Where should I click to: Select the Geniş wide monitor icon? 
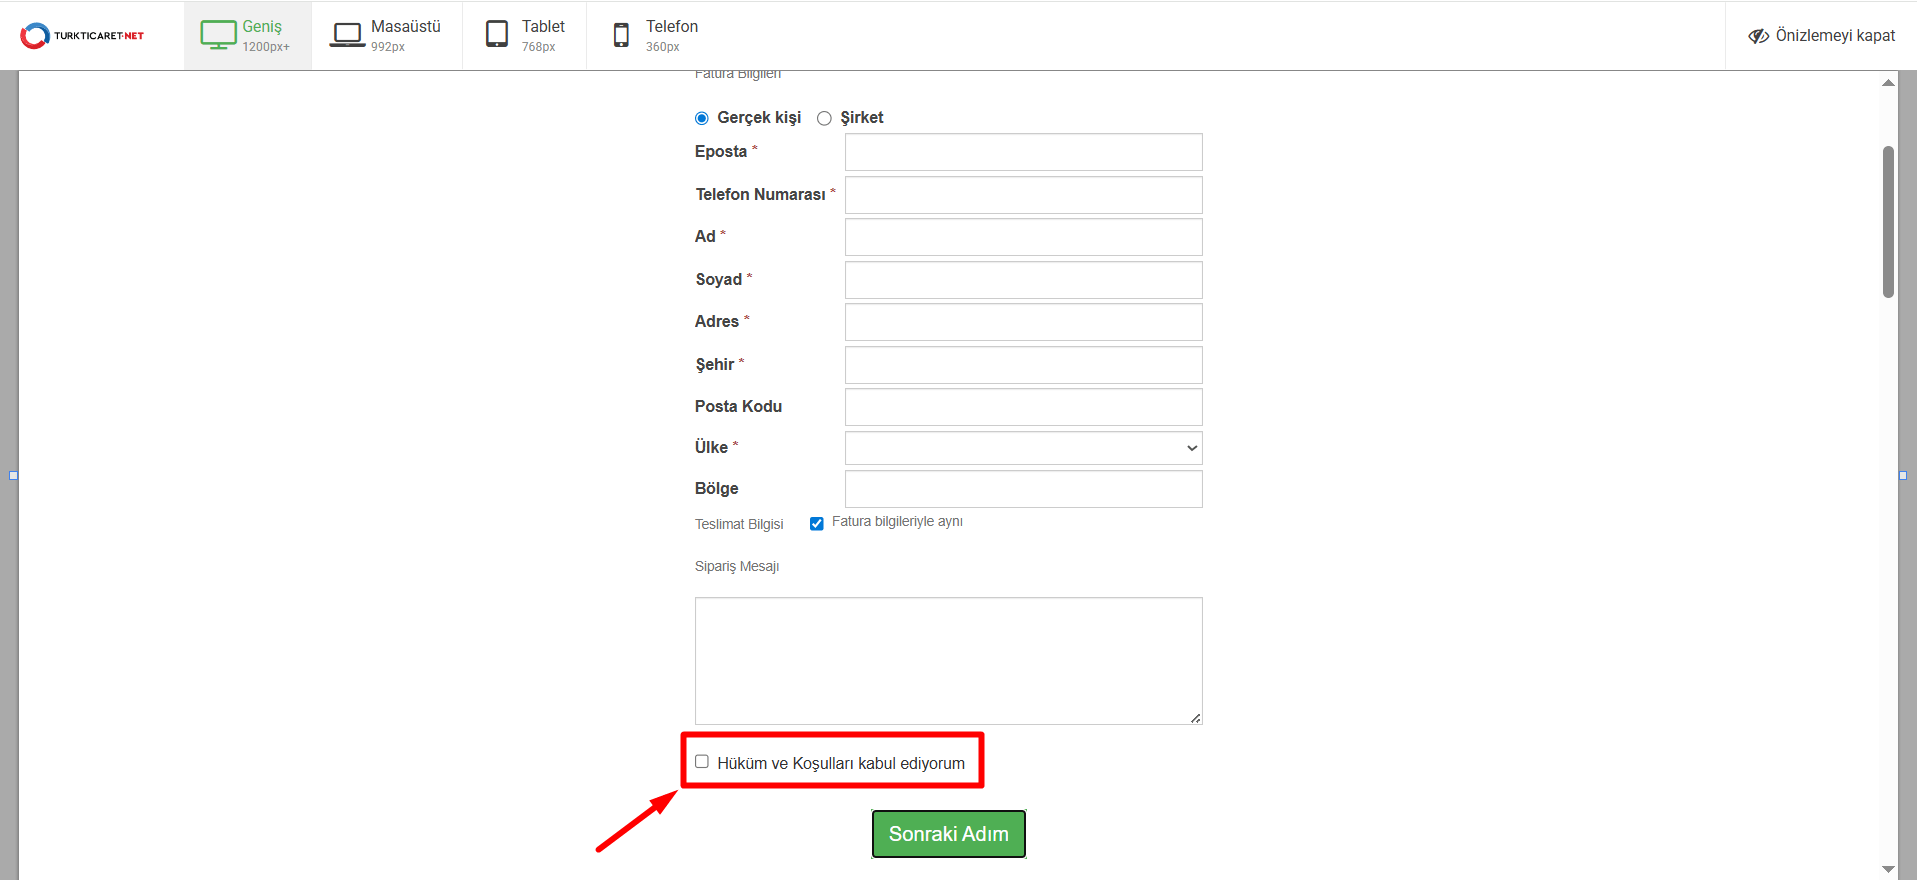(x=218, y=35)
